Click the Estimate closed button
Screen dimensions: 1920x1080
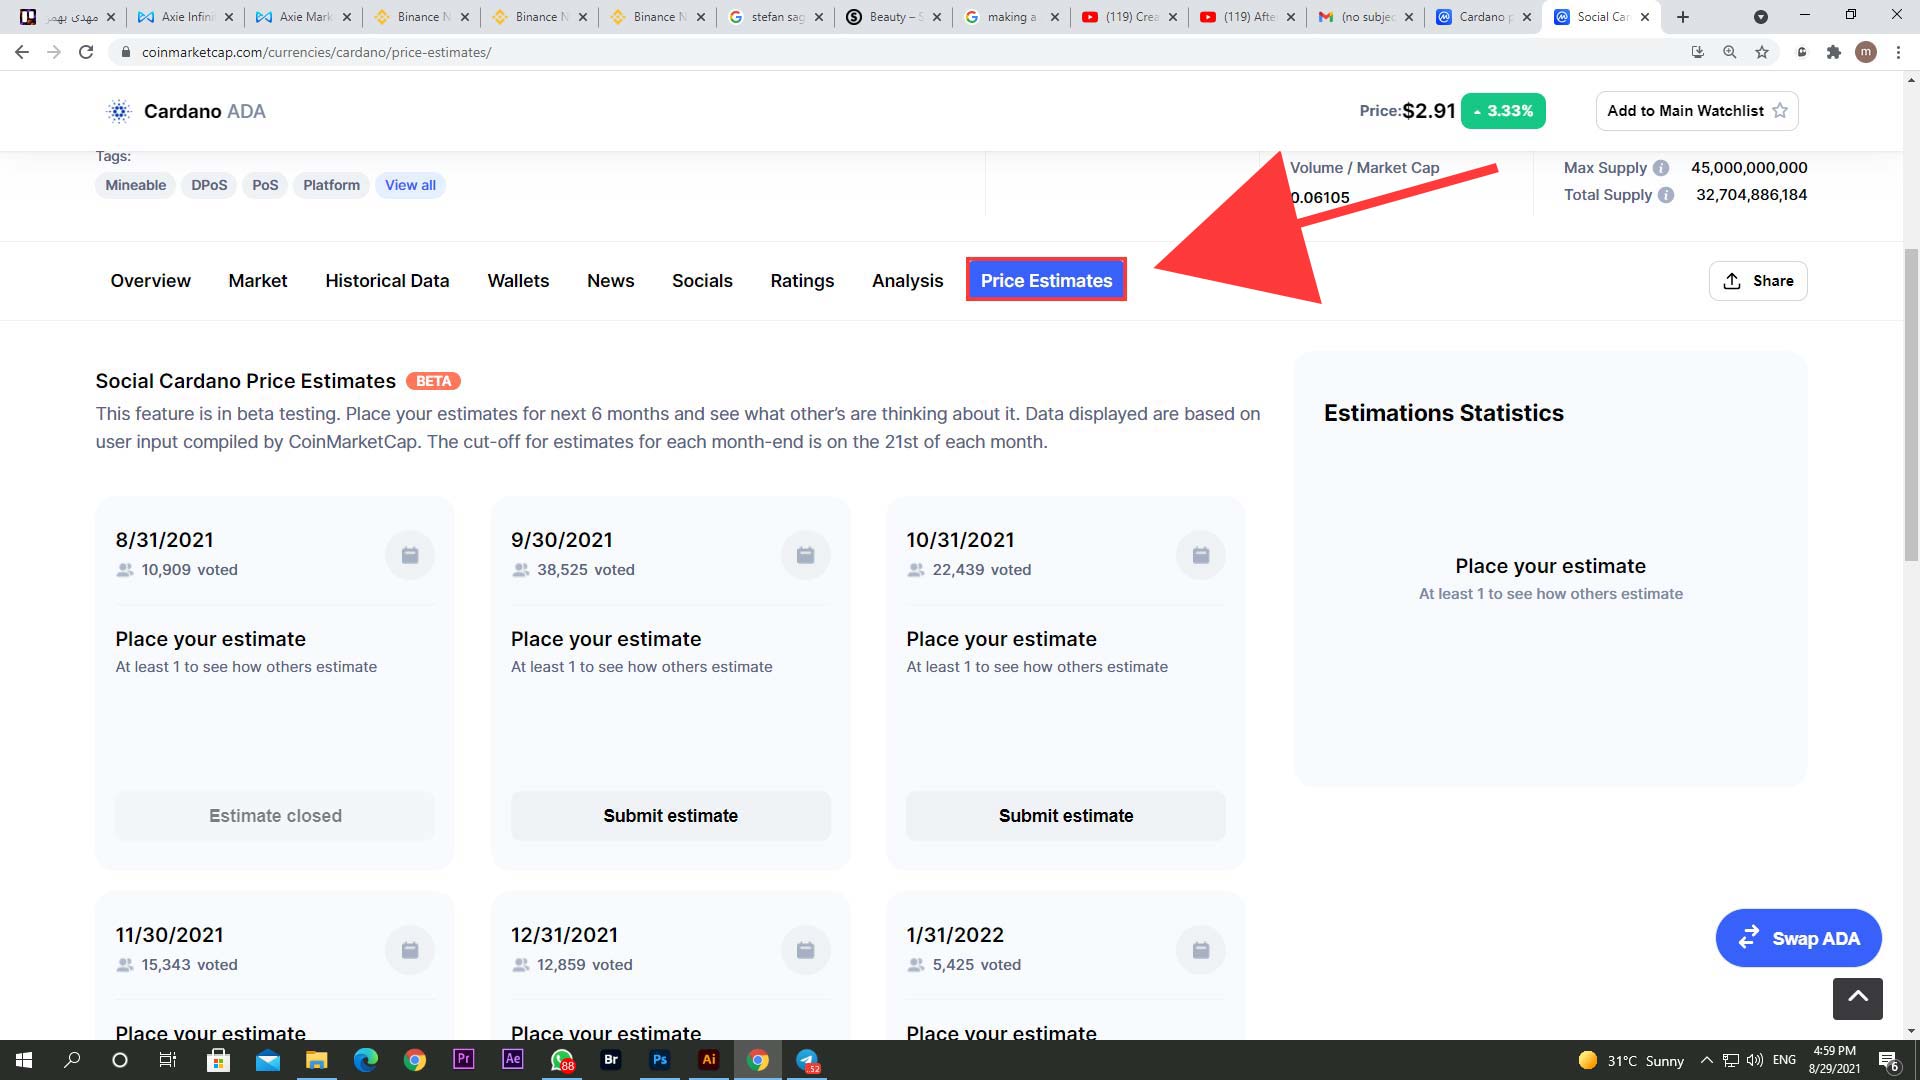pos(275,816)
